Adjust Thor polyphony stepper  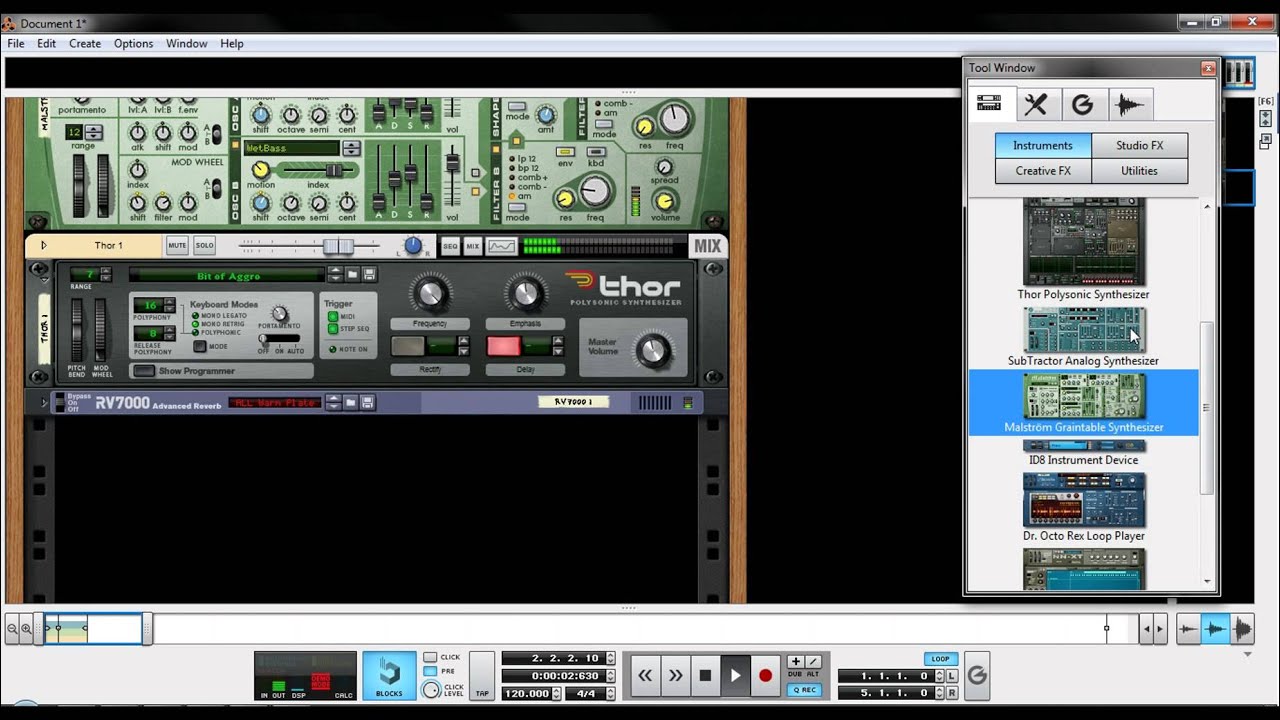click(169, 305)
